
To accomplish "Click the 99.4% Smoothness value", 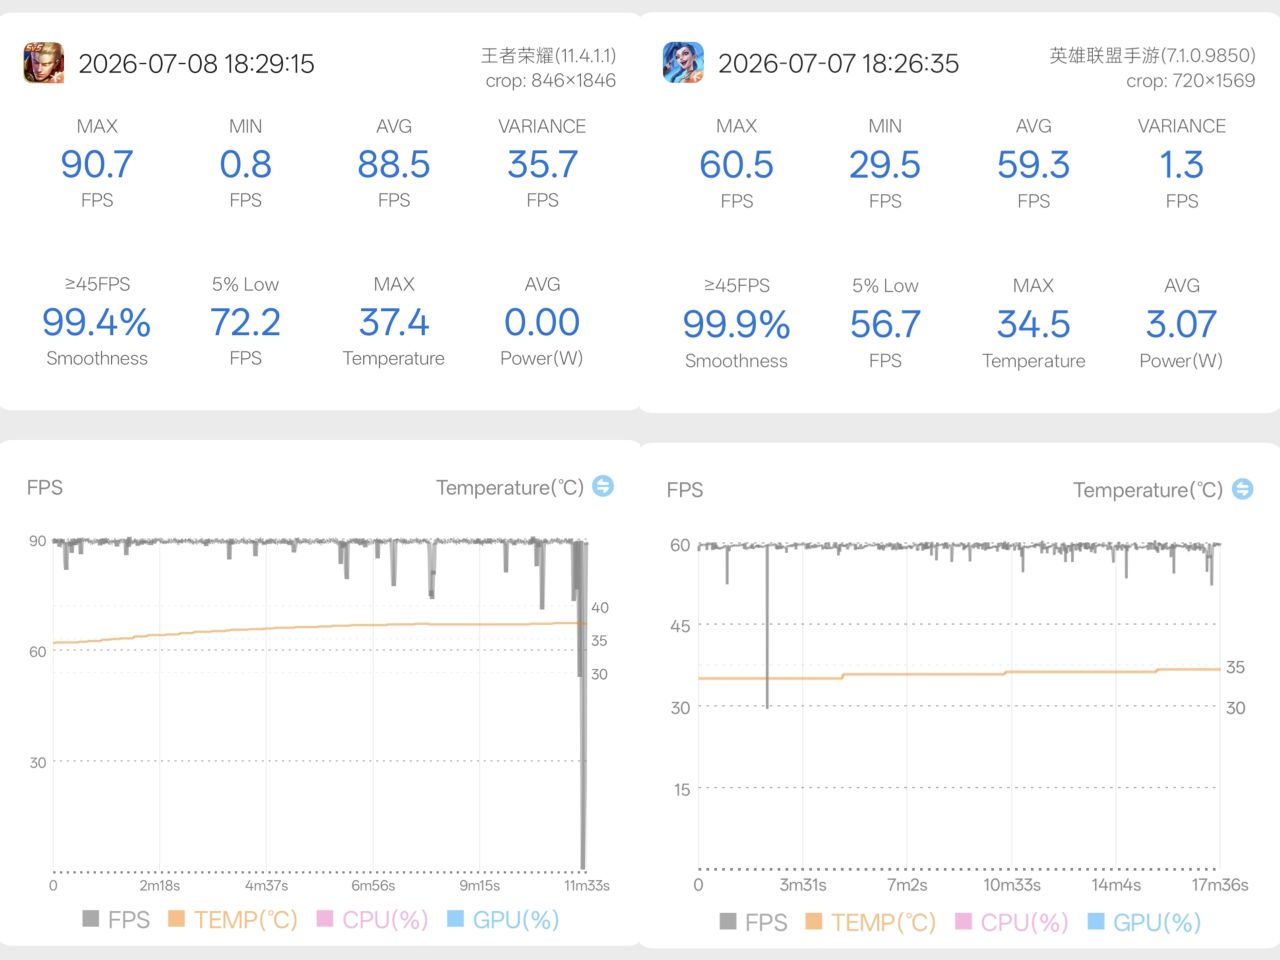I will pyautogui.click(x=97, y=322).
